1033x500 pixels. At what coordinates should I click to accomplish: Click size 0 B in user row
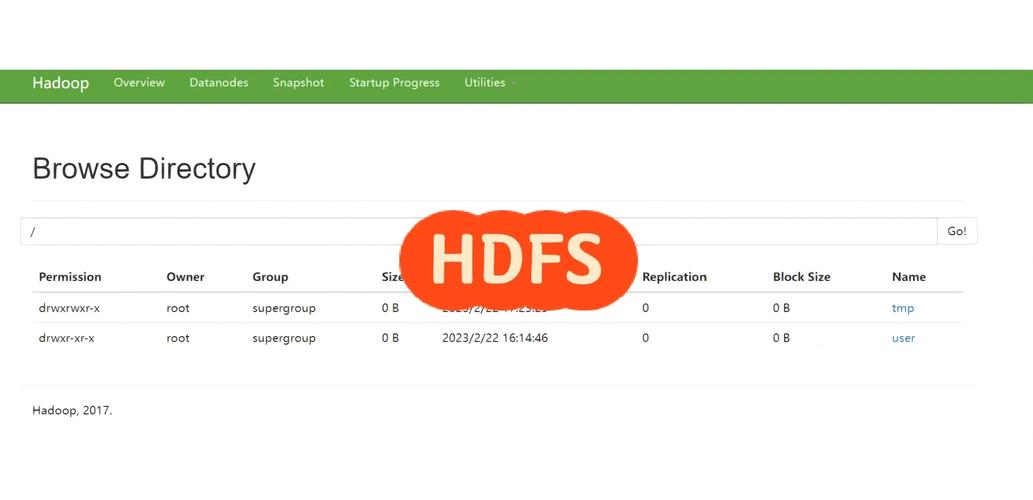point(390,338)
